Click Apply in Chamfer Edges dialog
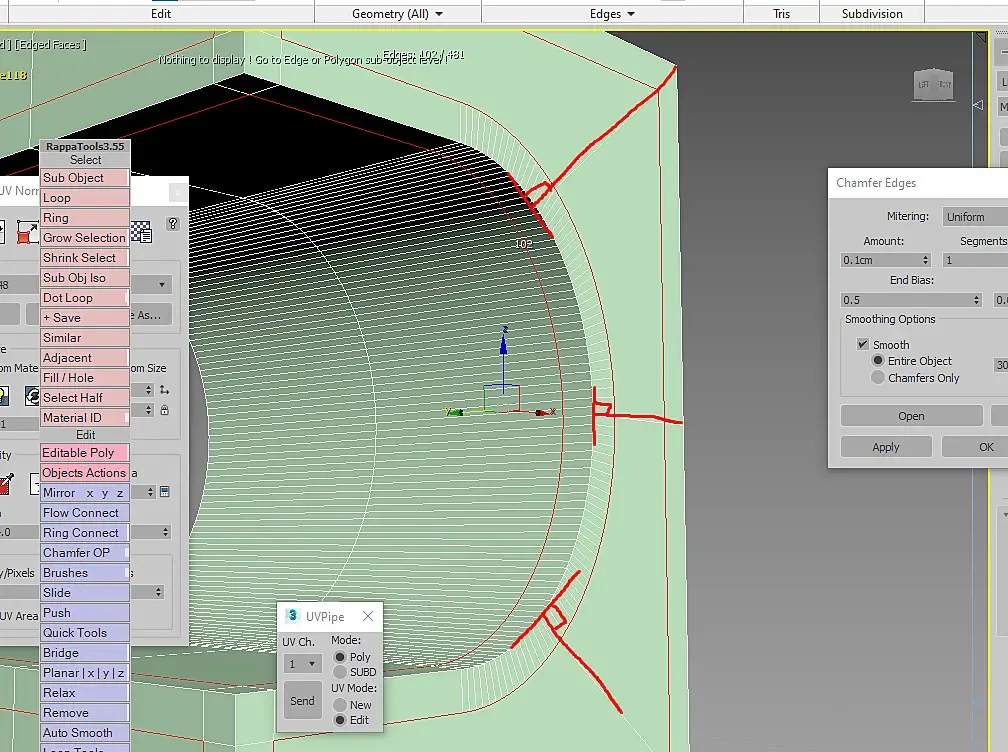Screen dimensions: 1008x752 pos(885,447)
